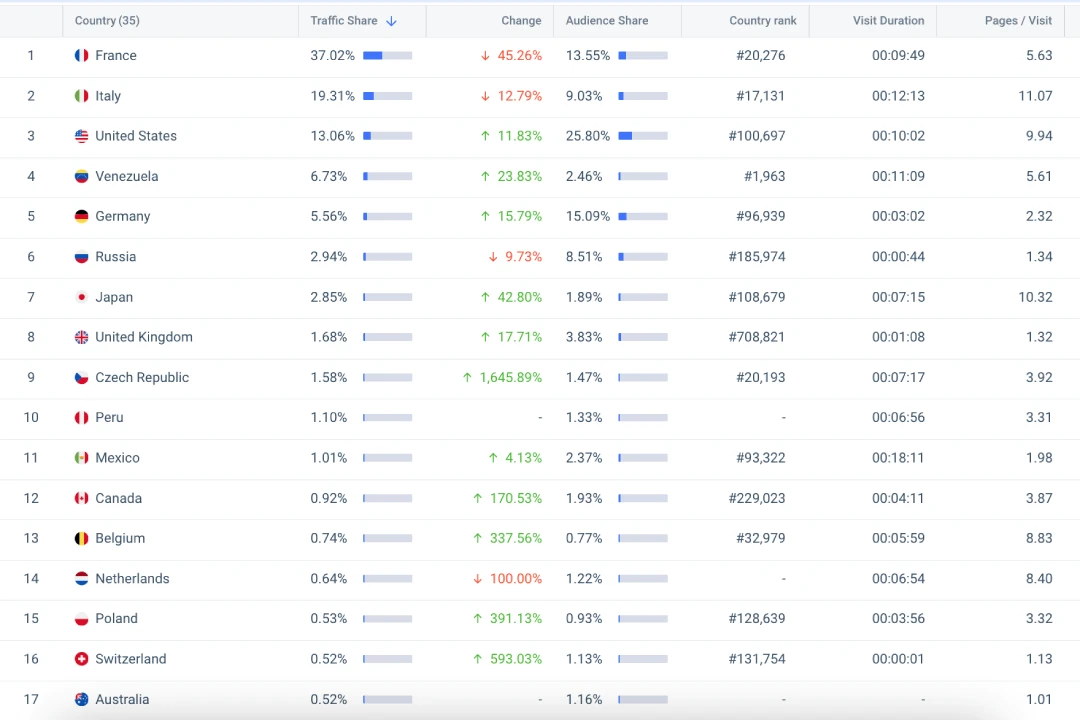Screen dimensions: 1080x720
Task: Sort by Visit Duration header
Action: click(x=888, y=21)
